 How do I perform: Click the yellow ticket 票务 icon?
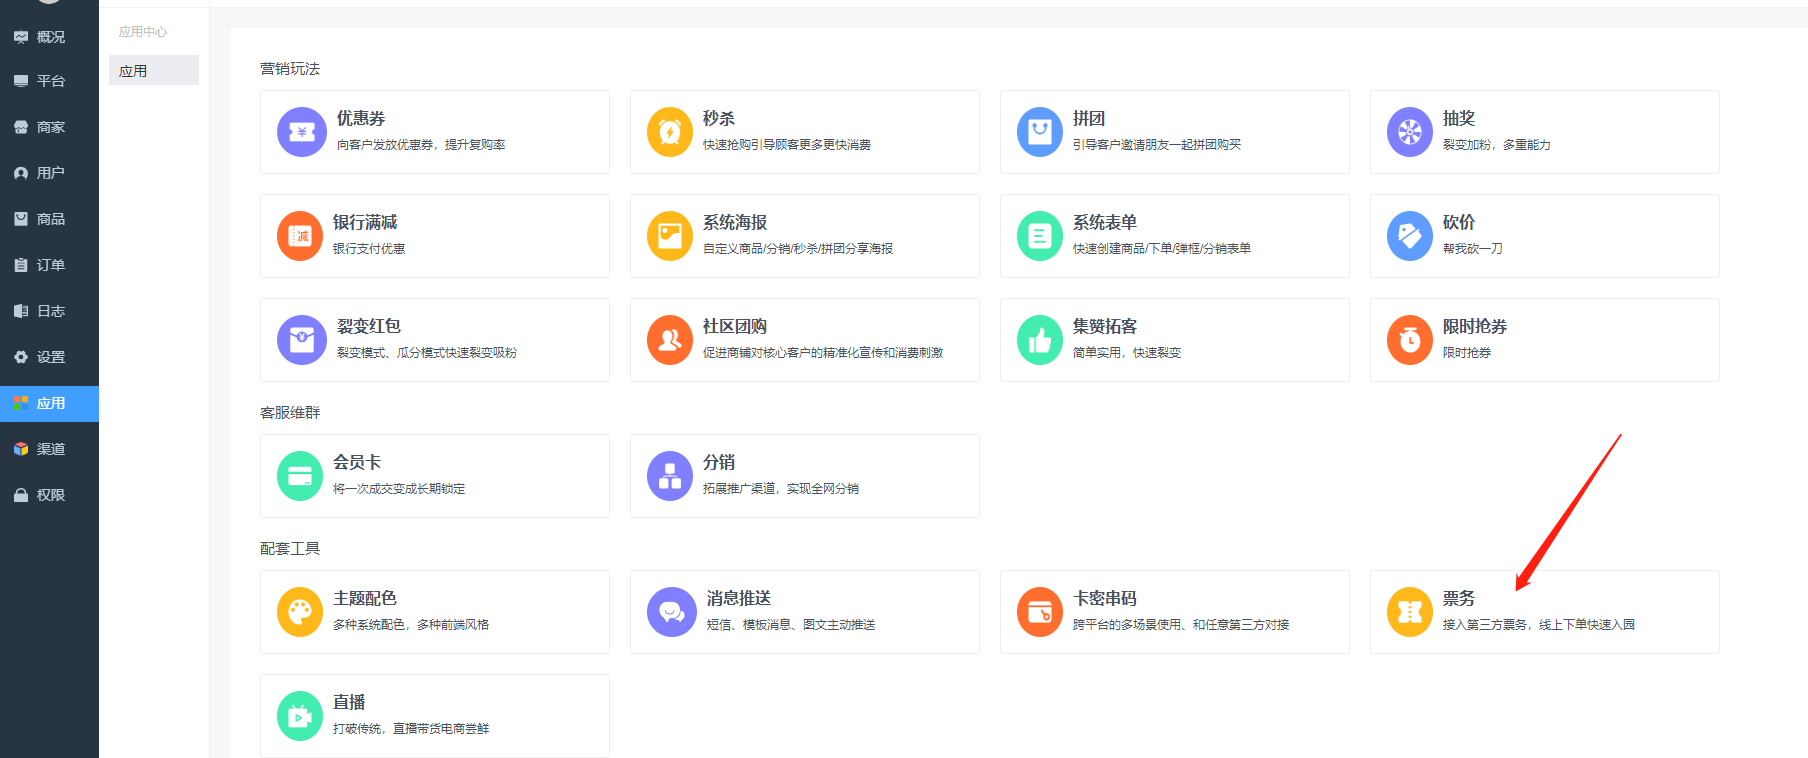[1410, 612]
